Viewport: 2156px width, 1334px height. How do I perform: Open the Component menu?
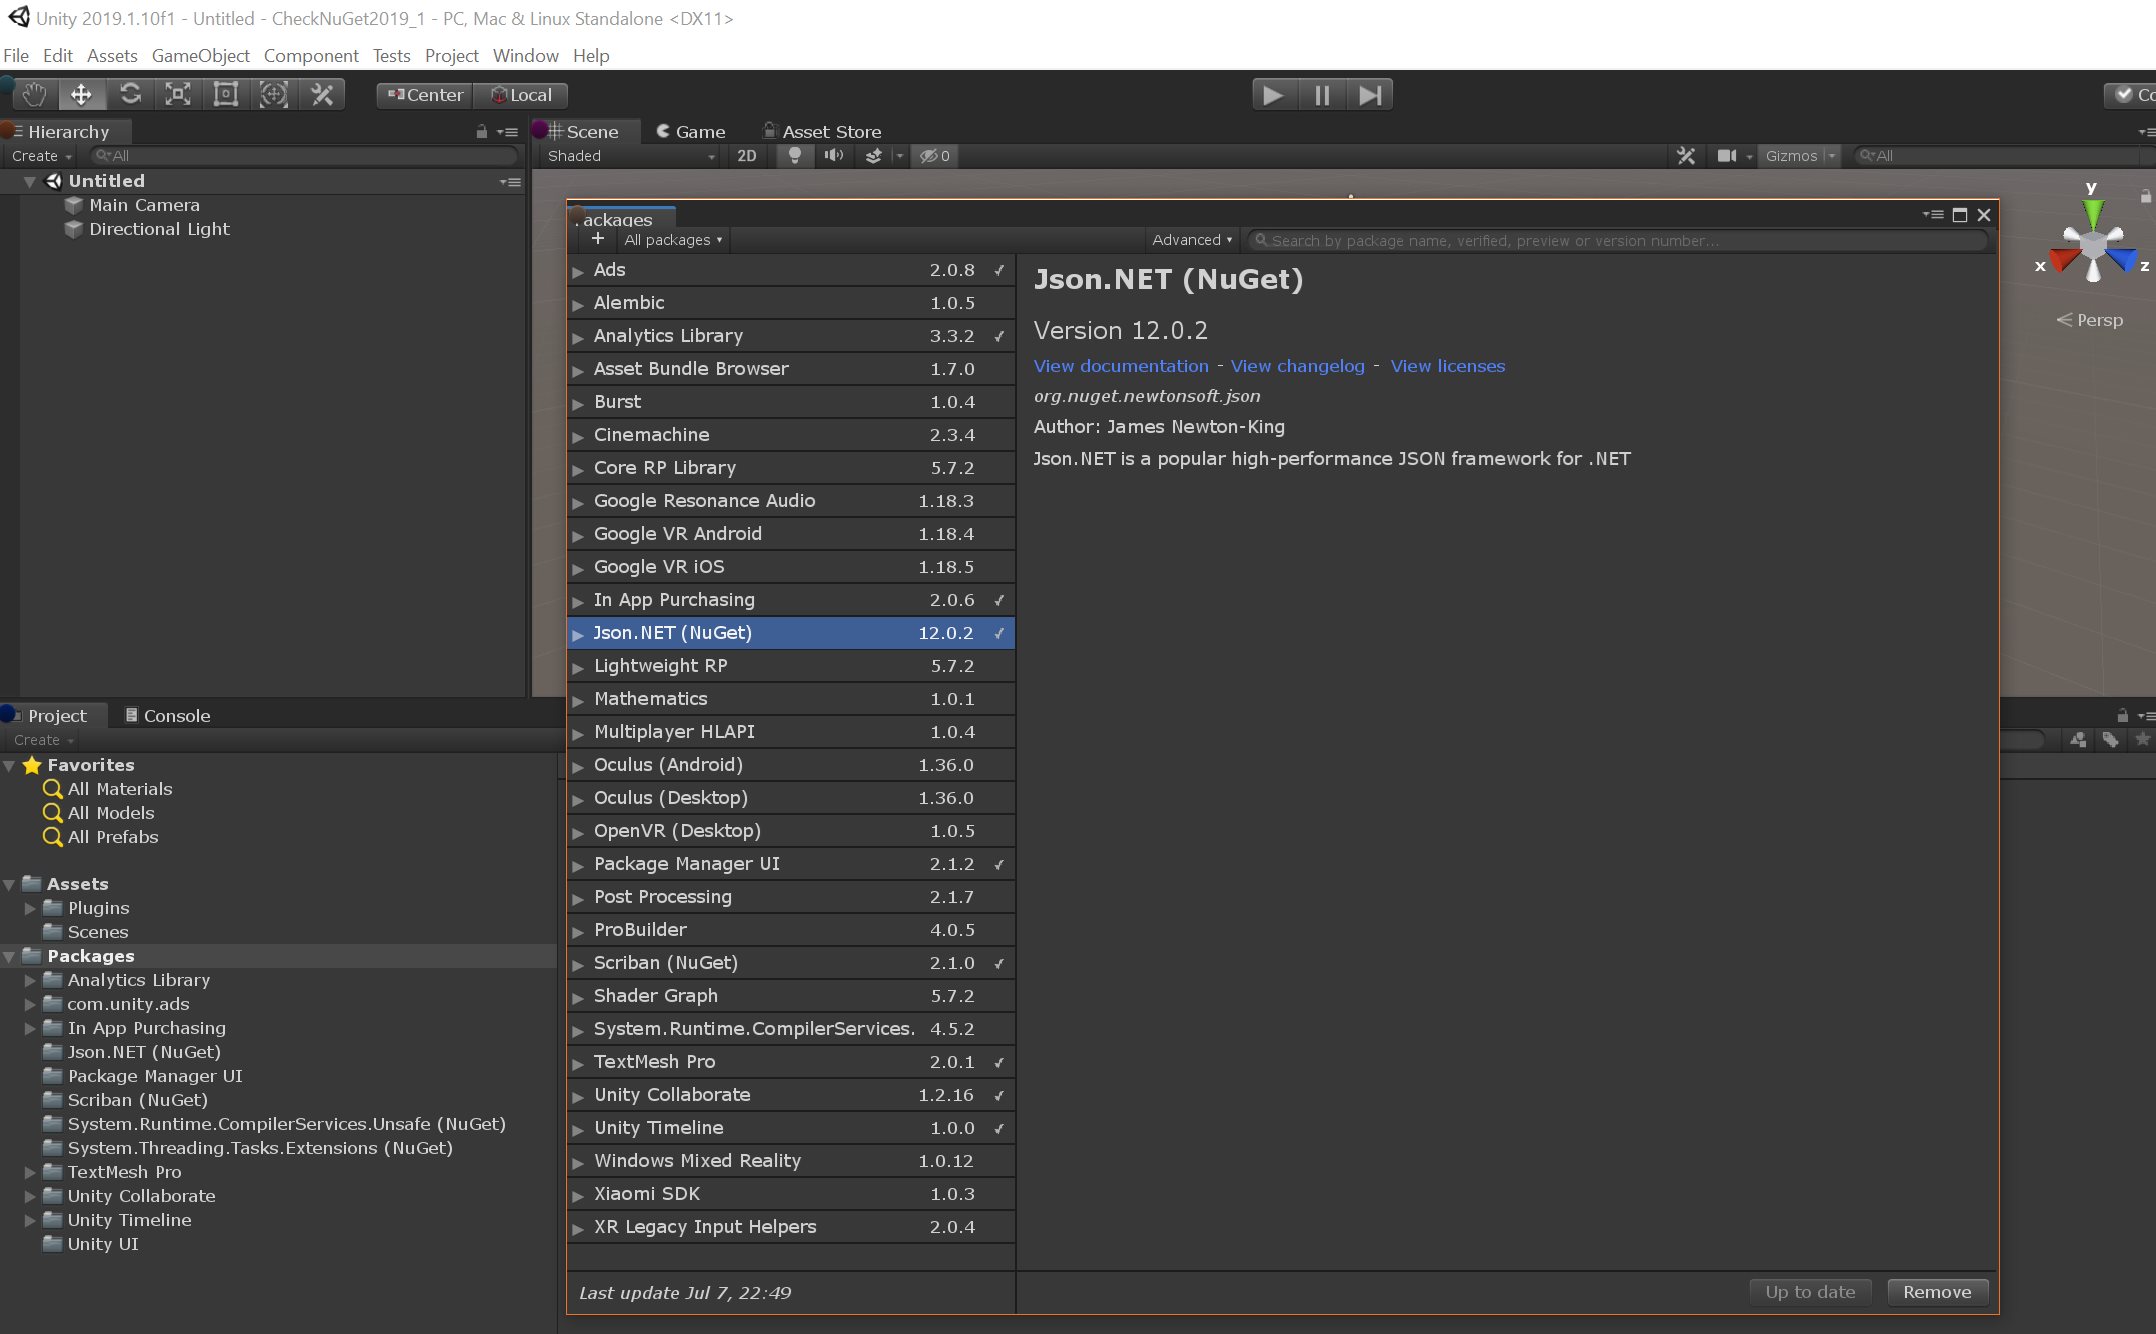[x=308, y=57]
